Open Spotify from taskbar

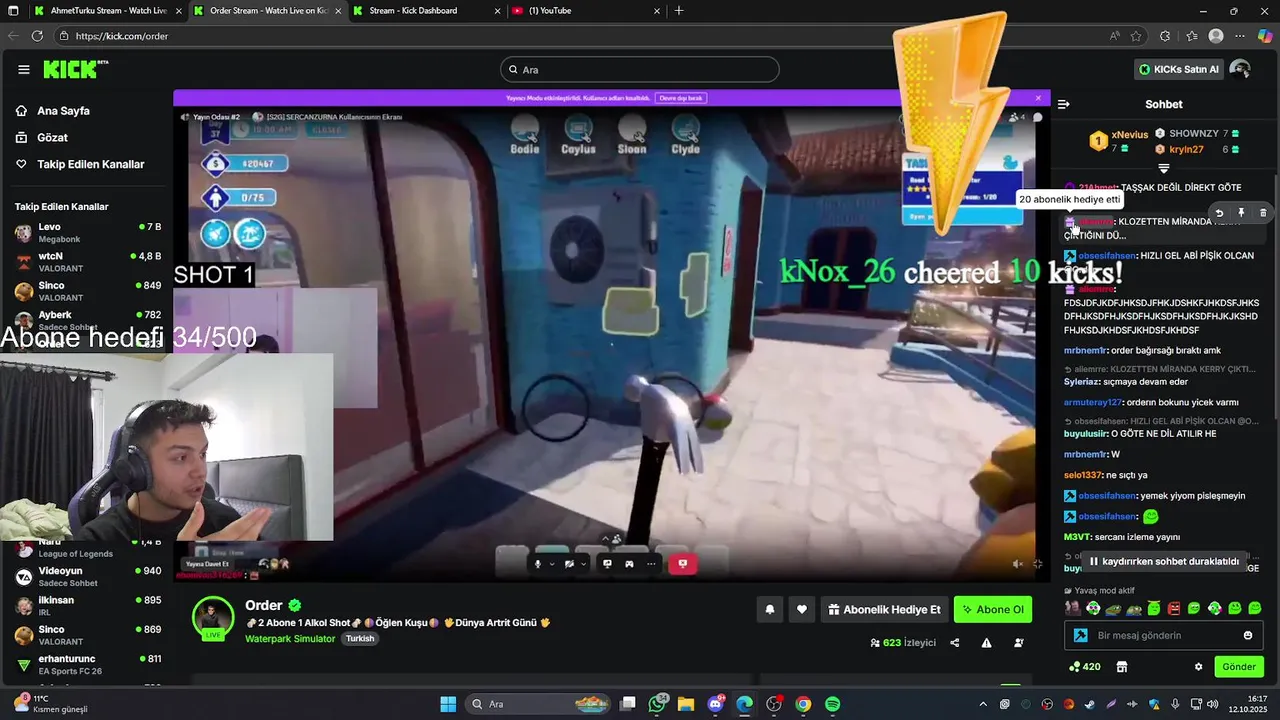(832, 704)
